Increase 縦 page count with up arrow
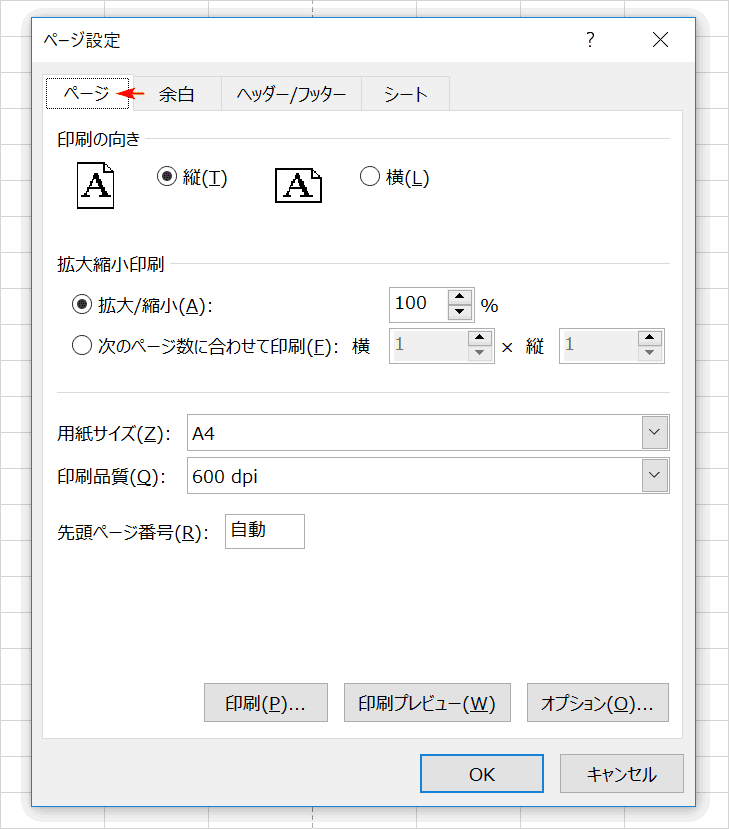 (x=650, y=338)
